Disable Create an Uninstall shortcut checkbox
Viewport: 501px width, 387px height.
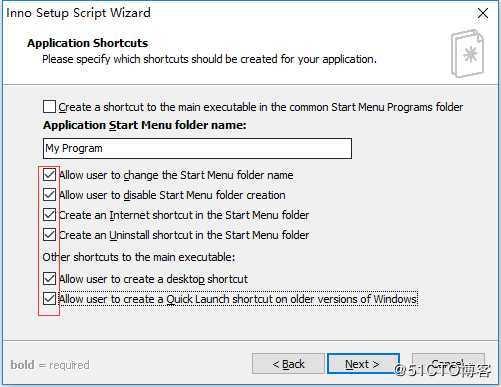pos(49,235)
